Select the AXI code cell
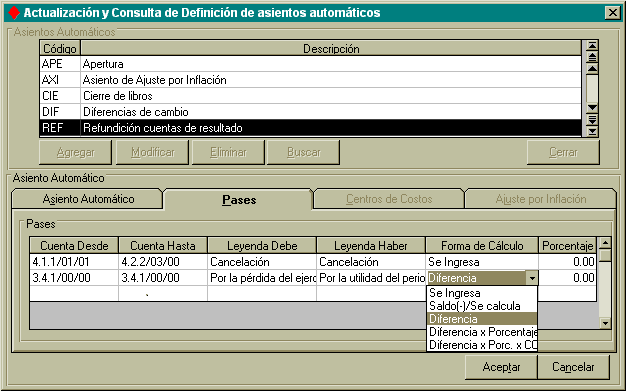The height and width of the screenshot is (391, 626). (60, 80)
